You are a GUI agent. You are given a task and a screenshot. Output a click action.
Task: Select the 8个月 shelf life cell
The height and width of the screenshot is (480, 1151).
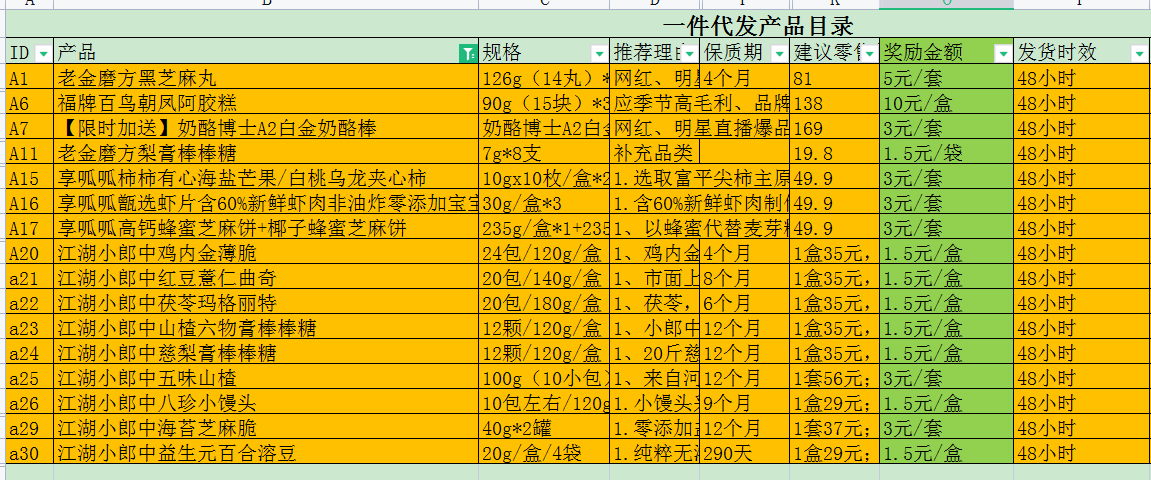tap(745, 278)
